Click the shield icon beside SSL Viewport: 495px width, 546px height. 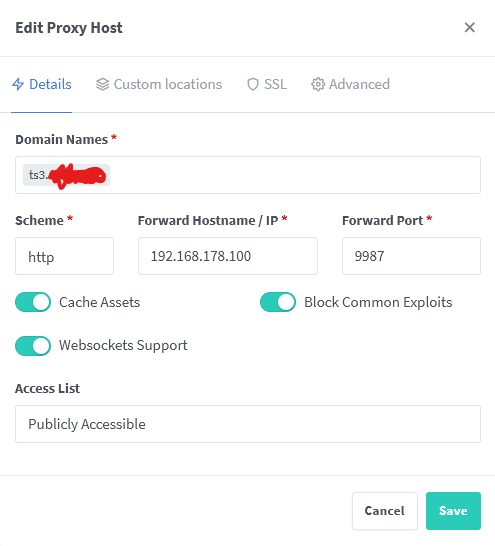coord(253,84)
